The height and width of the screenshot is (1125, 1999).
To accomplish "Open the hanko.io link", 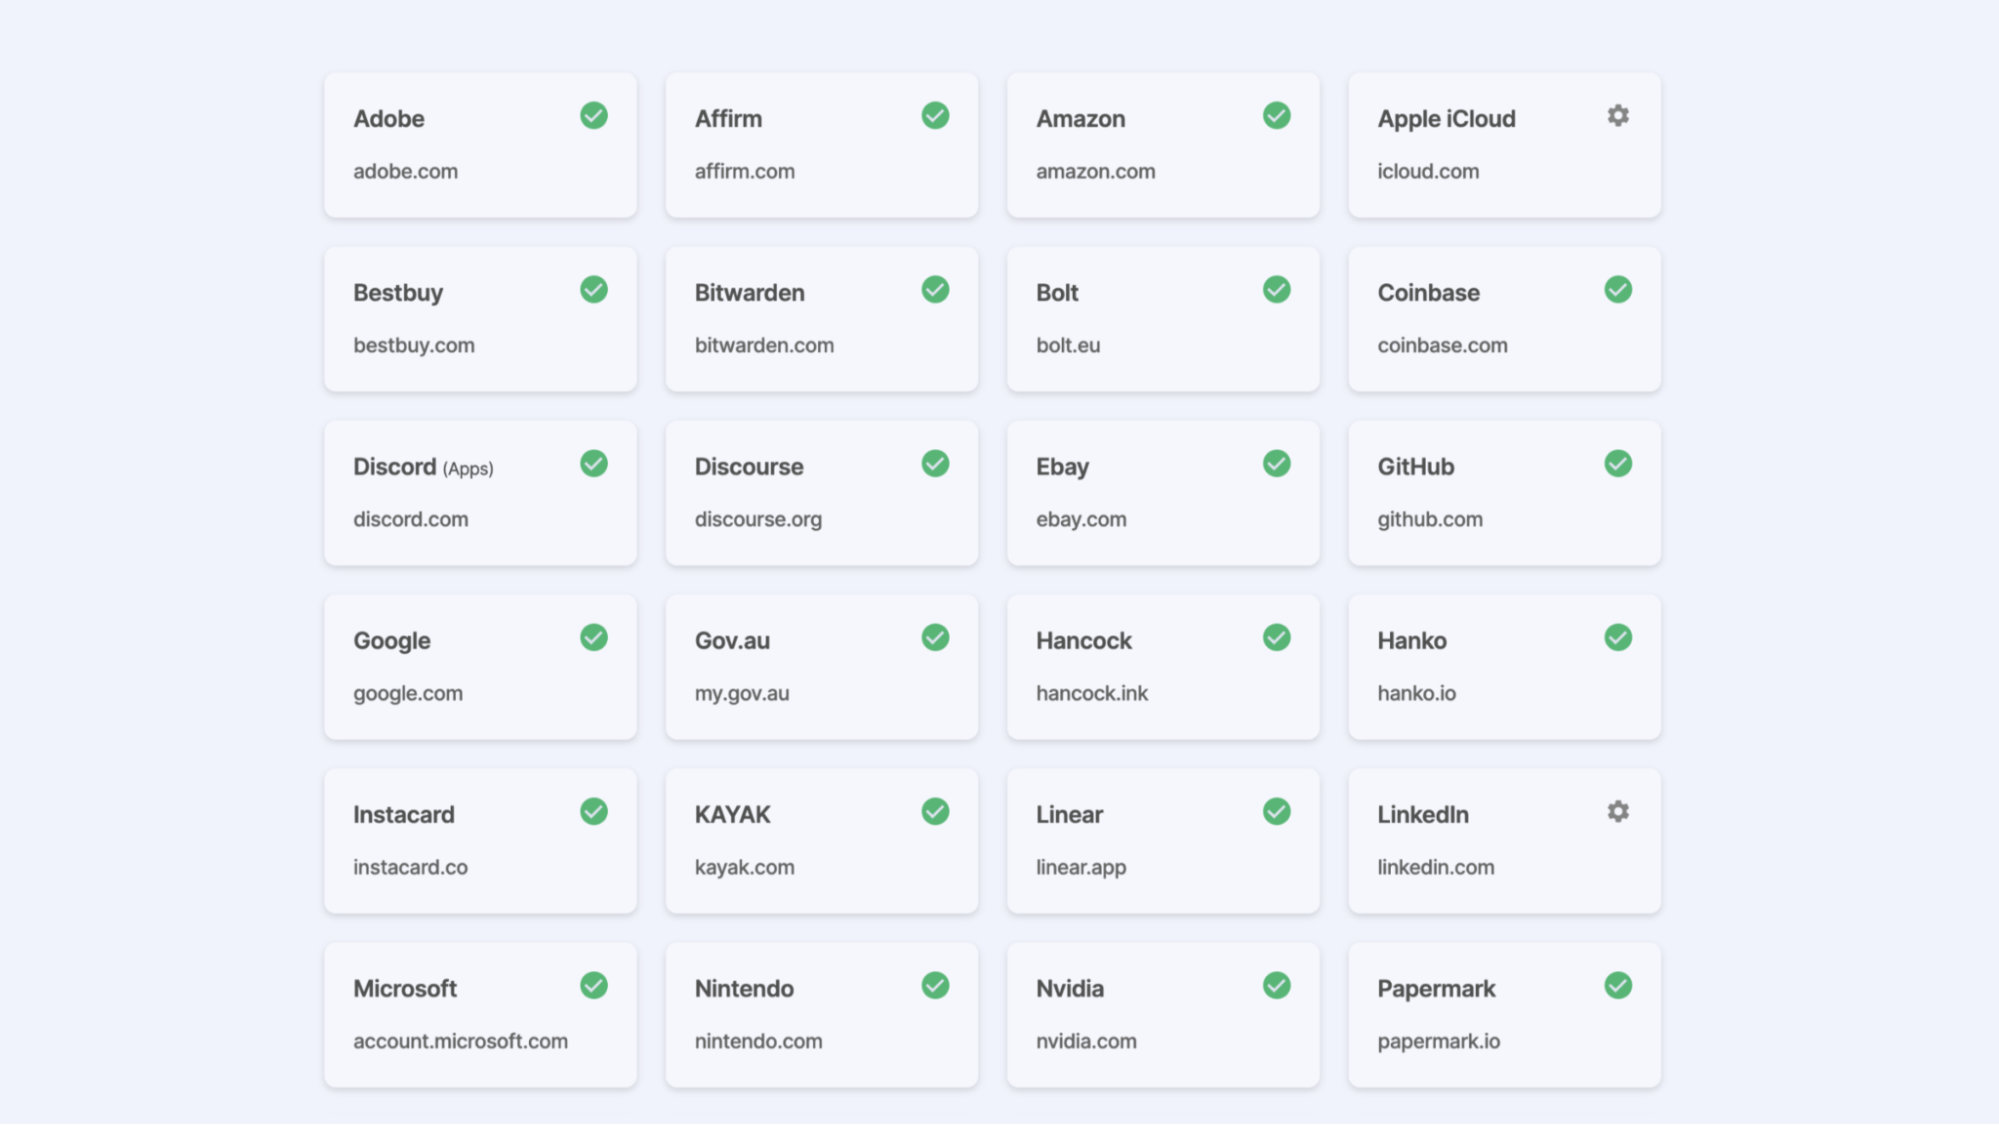I will pyautogui.click(x=1416, y=692).
